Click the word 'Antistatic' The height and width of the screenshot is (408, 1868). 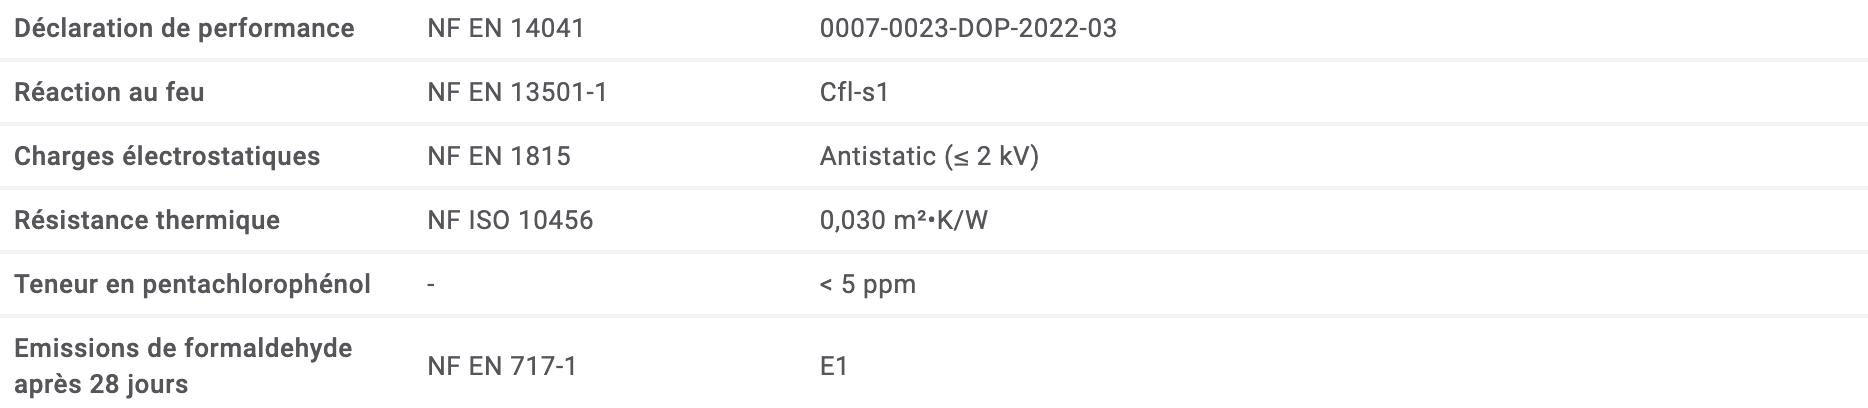pos(877,156)
